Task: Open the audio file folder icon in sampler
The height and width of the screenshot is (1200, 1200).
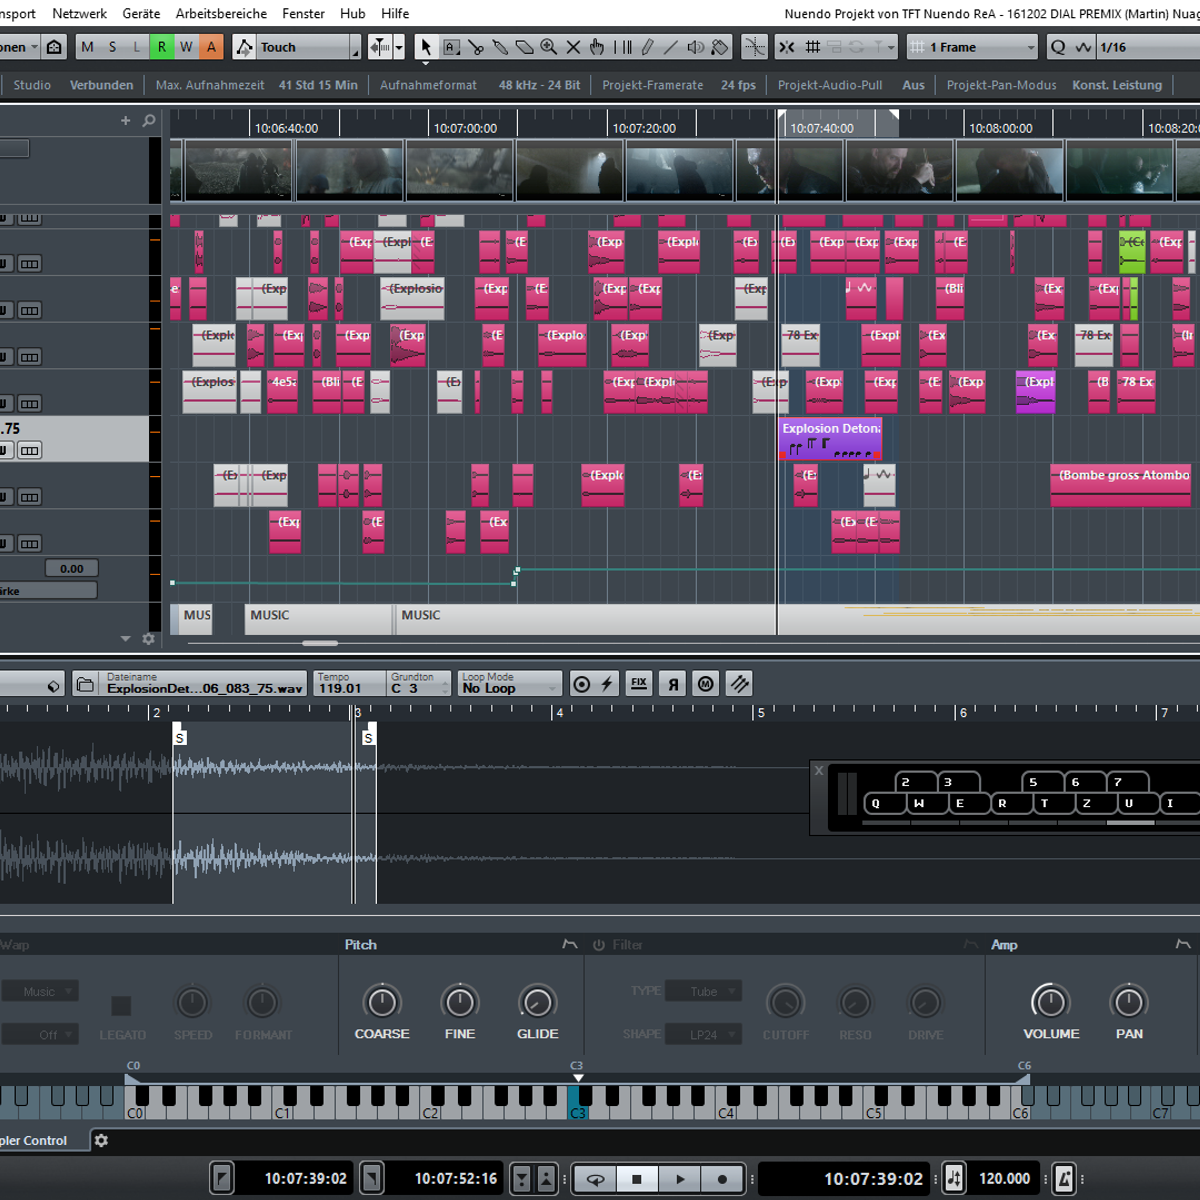Action: tap(85, 685)
